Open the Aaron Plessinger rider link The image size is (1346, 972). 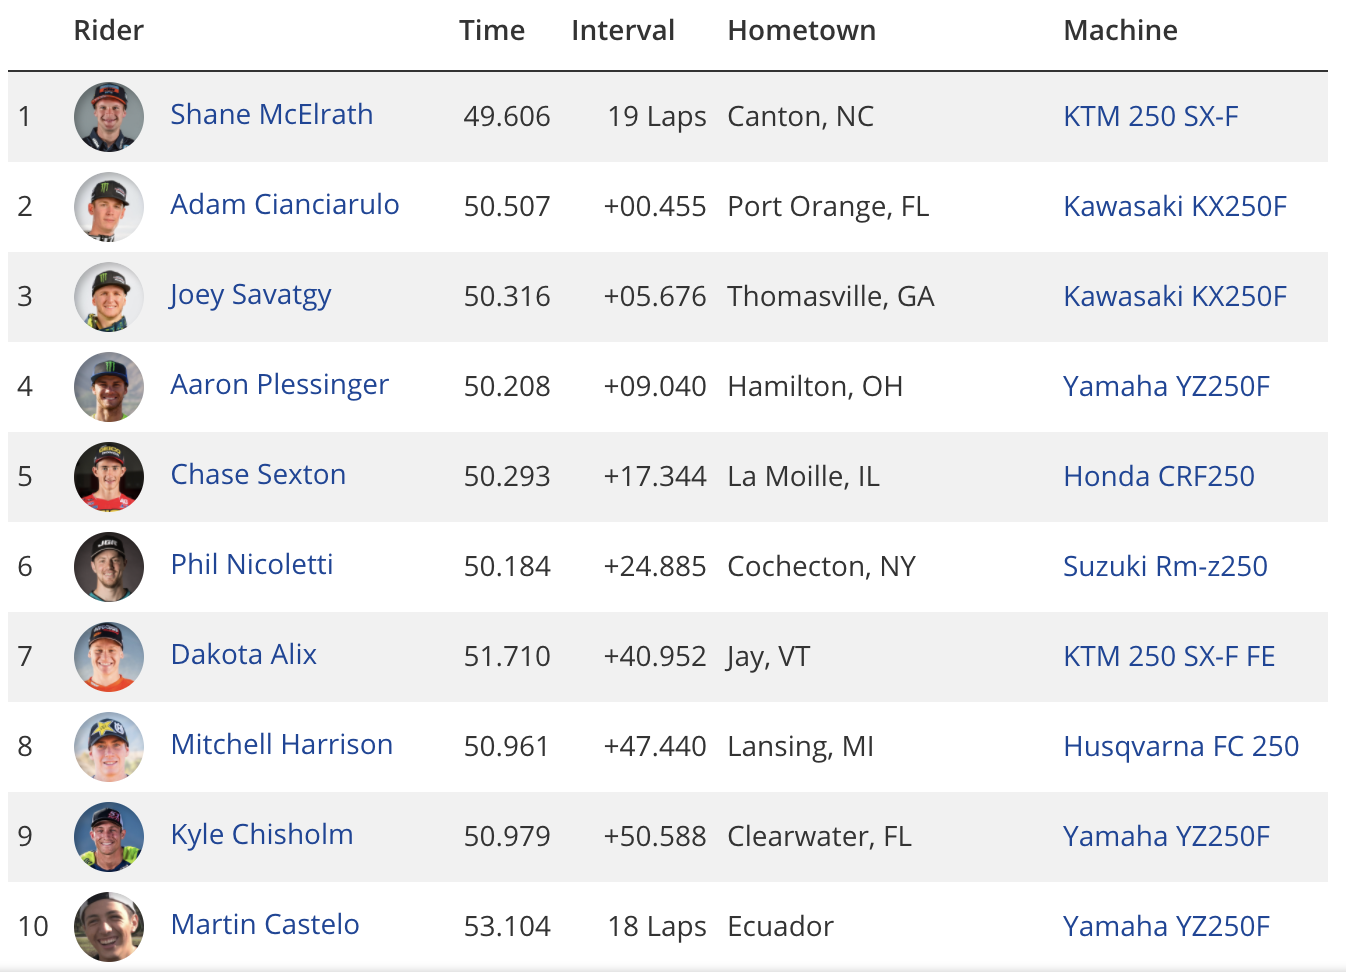(x=279, y=385)
